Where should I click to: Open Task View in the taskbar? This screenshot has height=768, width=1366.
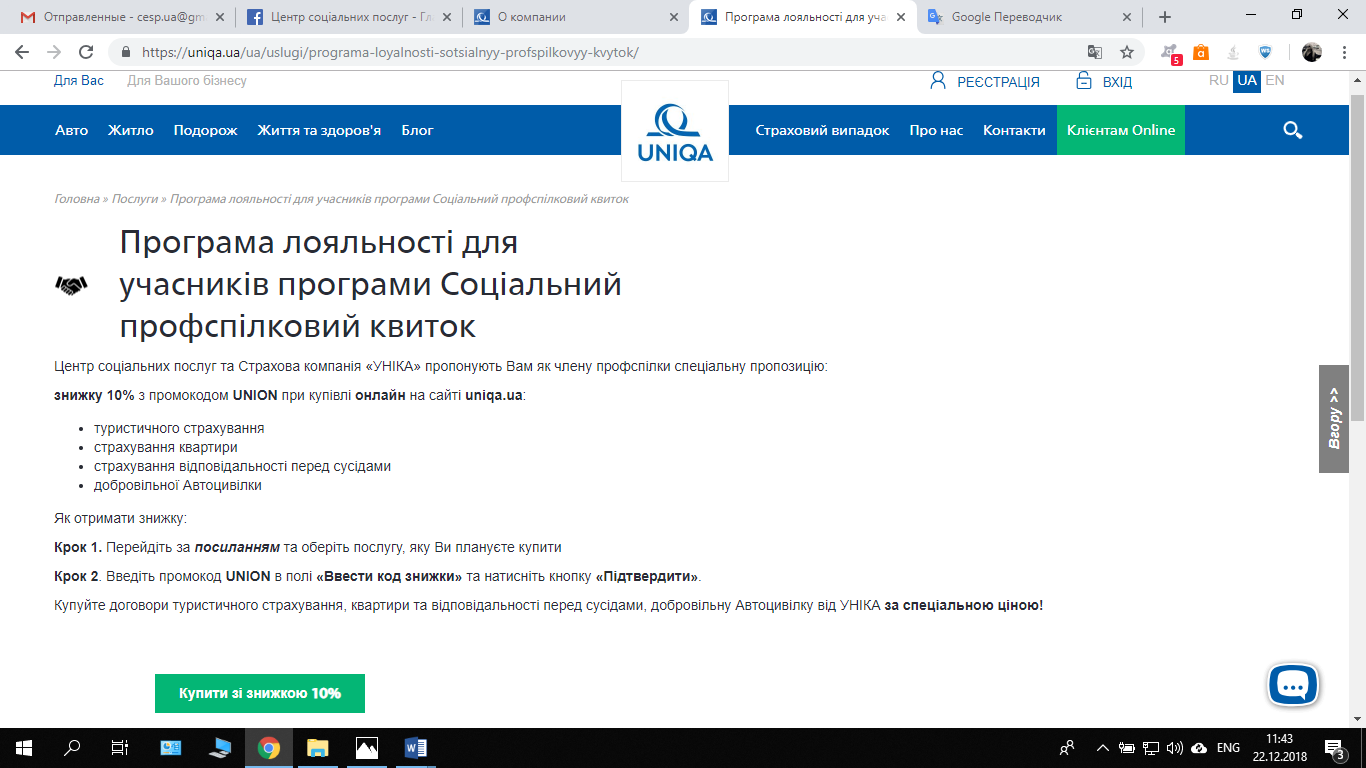(120, 748)
